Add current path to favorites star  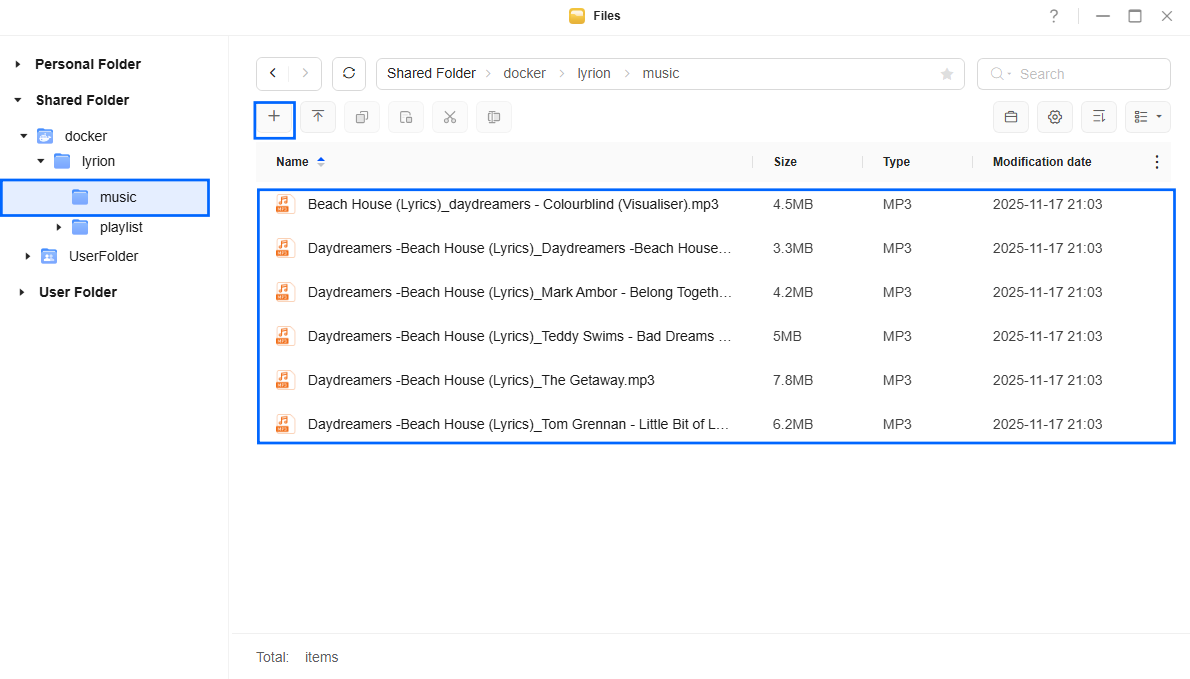pos(947,74)
